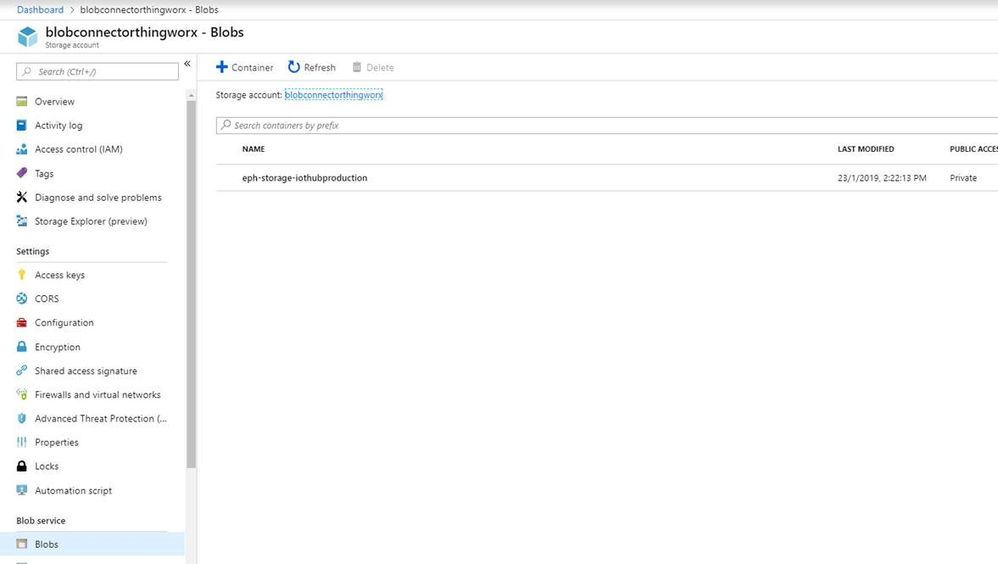This screenshot has height=564, width=998.
Task: Click the Overview icon in sidebar
Action: [x=22, y=101]
